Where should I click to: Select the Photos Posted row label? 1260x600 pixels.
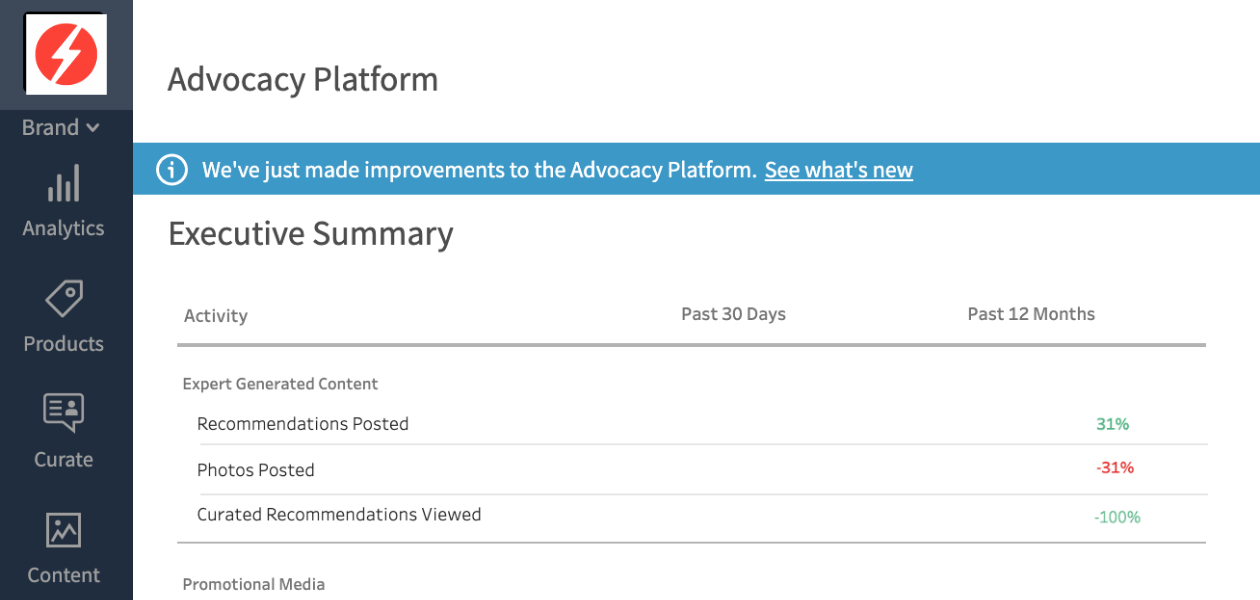[256, 470]
